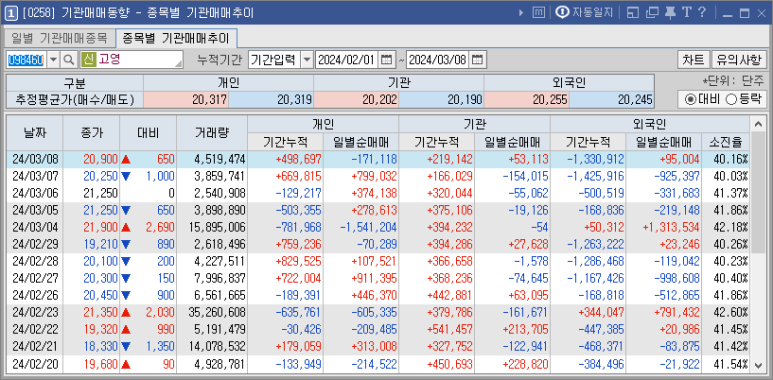Click the end date field 2024/03/08

click(x=438, y=60)
